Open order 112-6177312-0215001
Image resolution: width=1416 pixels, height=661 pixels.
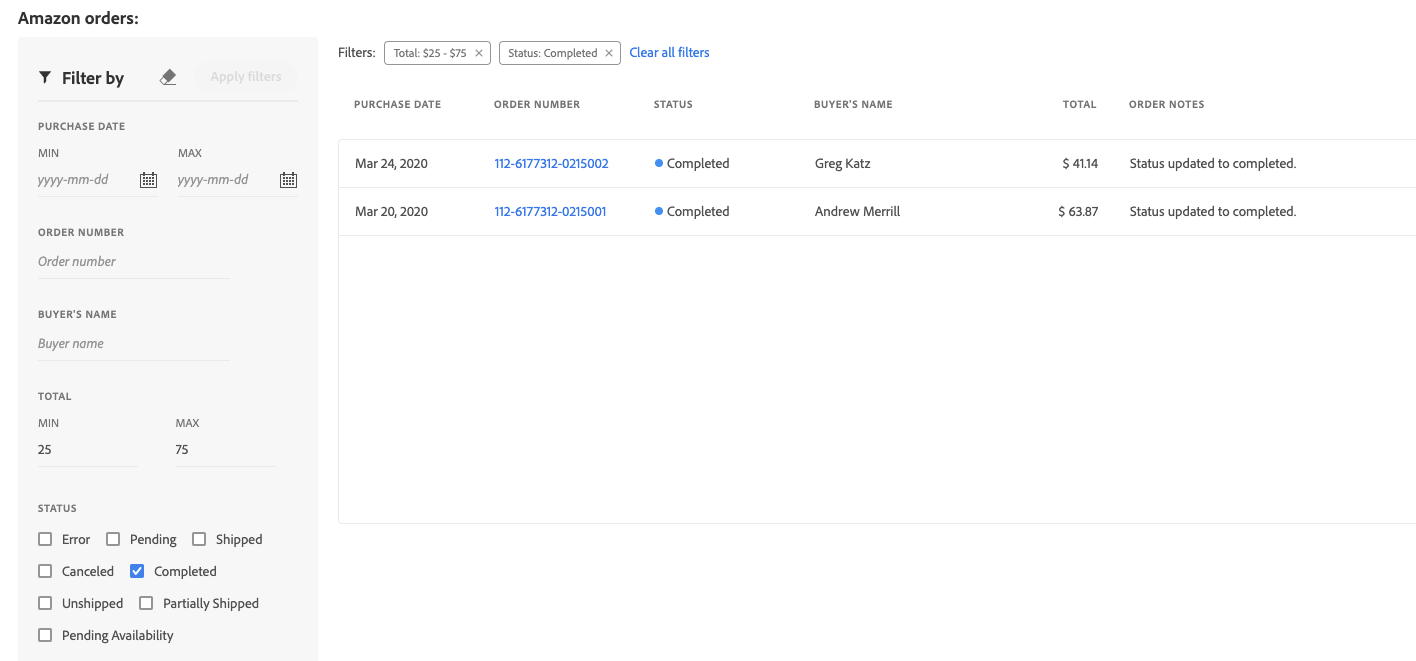point(550,211)
